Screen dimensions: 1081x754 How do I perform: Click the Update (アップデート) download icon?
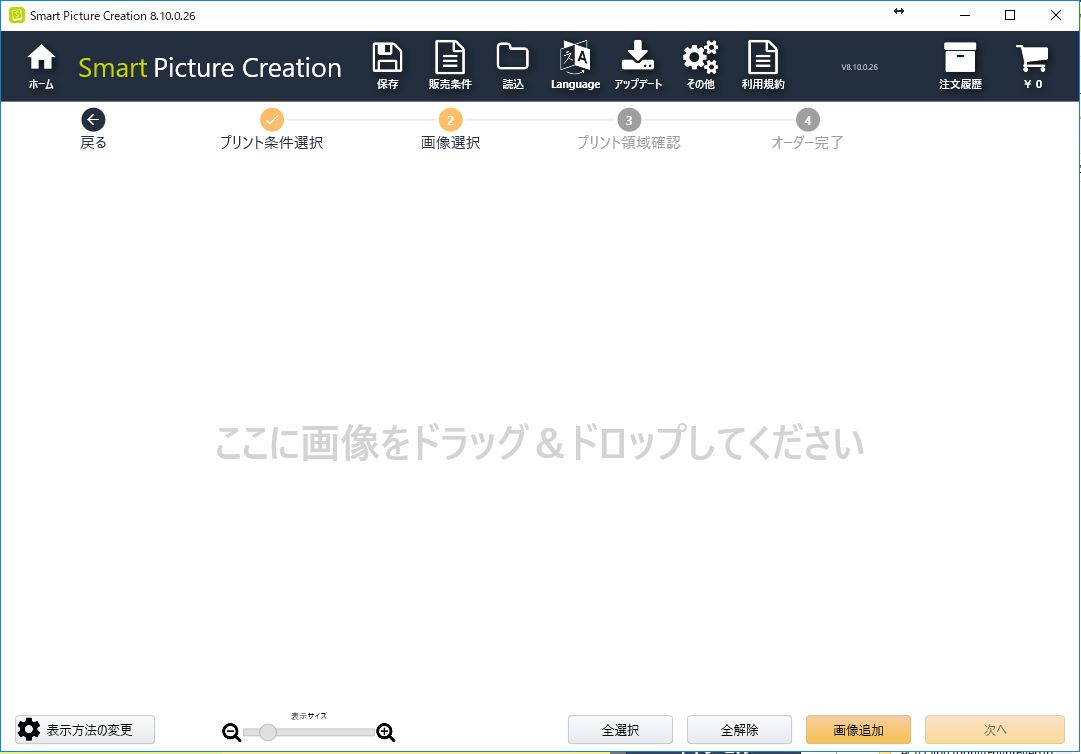[637, 59]
